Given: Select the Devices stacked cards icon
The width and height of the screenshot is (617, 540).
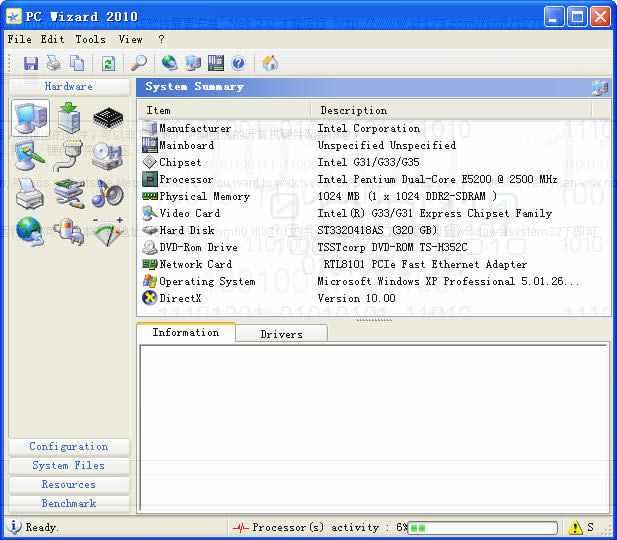Looking at the screenshot, I should (x=69, y=194).
